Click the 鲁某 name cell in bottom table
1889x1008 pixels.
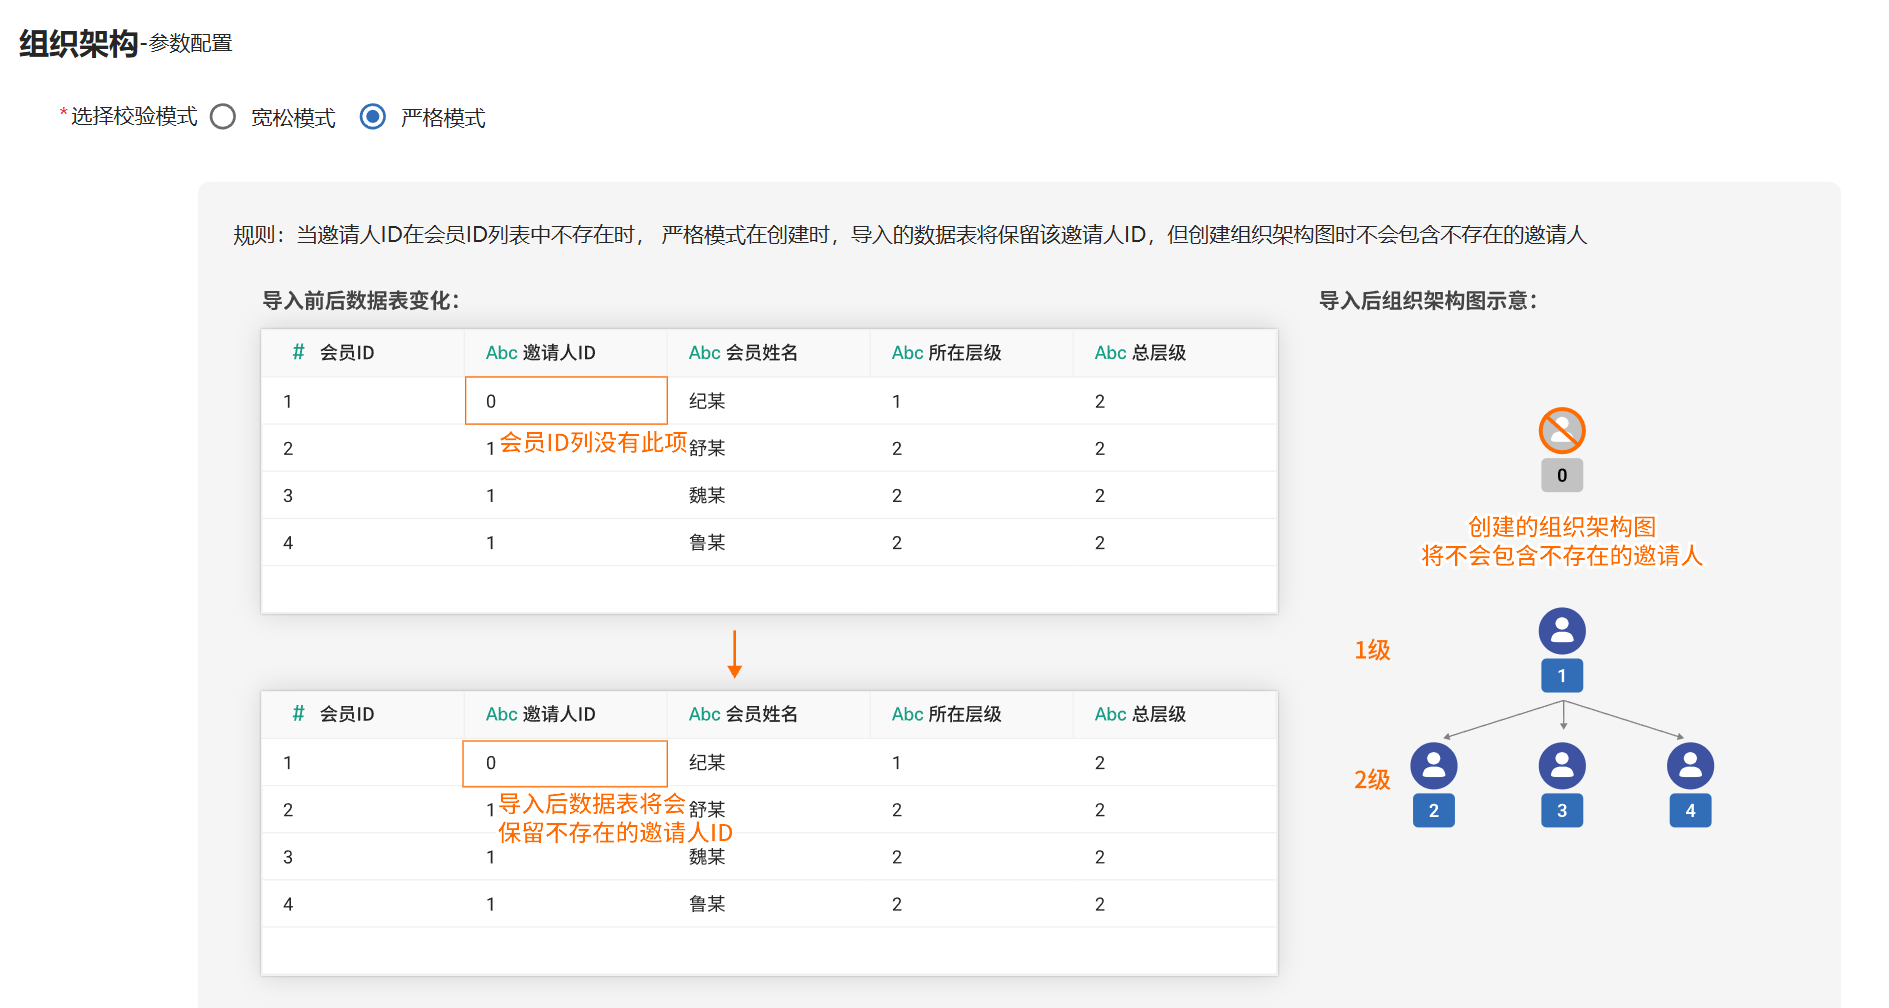(707, 904)
